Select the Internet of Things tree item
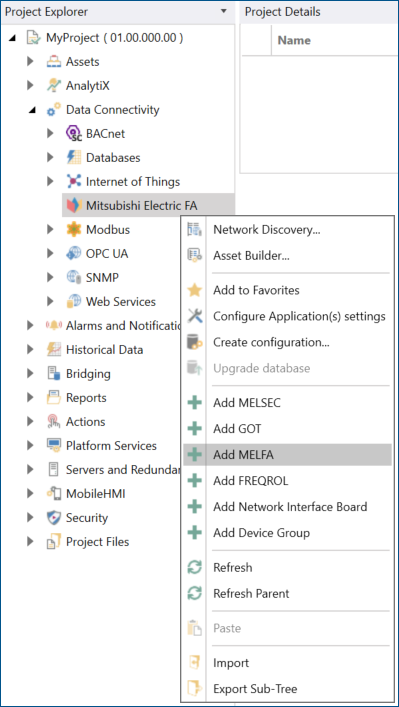This screenshot has height=707, width=399. [133, 182]
